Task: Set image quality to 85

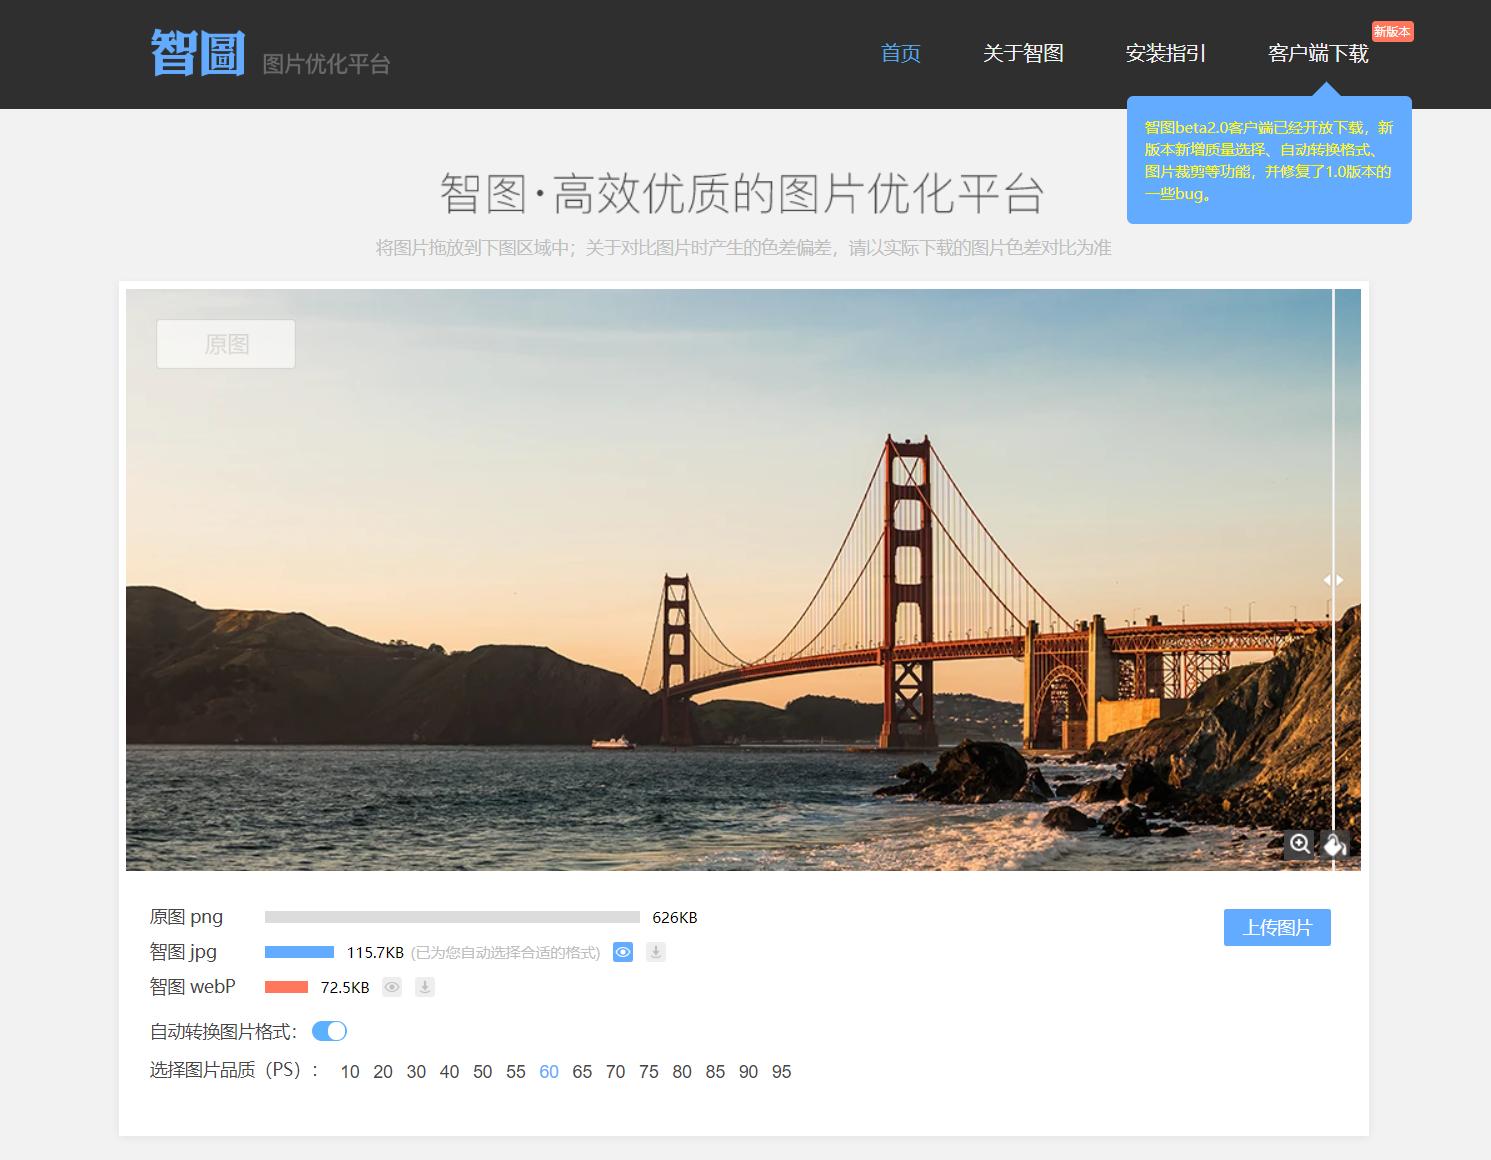Action: [715, 1072]
